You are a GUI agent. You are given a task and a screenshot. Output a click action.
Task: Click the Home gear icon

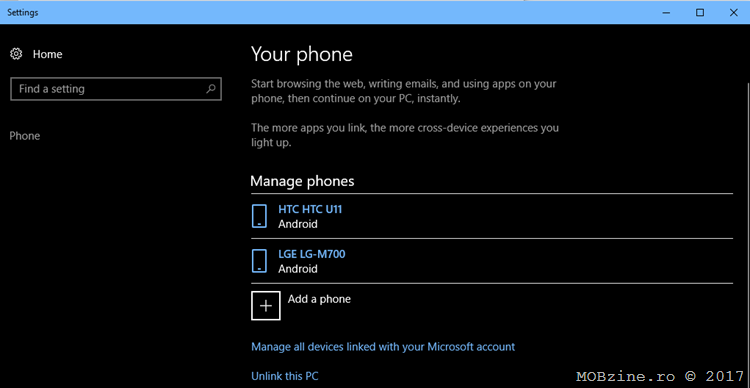(16, 54)
